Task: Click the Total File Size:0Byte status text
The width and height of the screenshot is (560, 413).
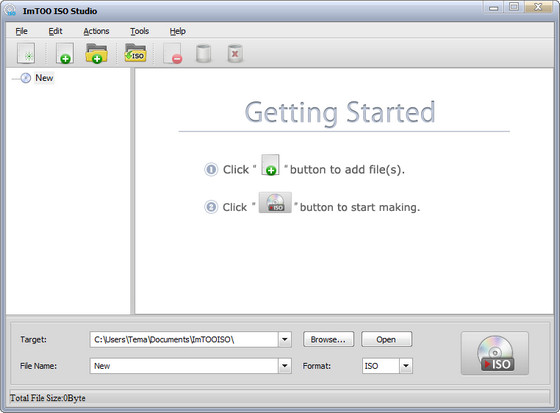Action: [48, 398]
